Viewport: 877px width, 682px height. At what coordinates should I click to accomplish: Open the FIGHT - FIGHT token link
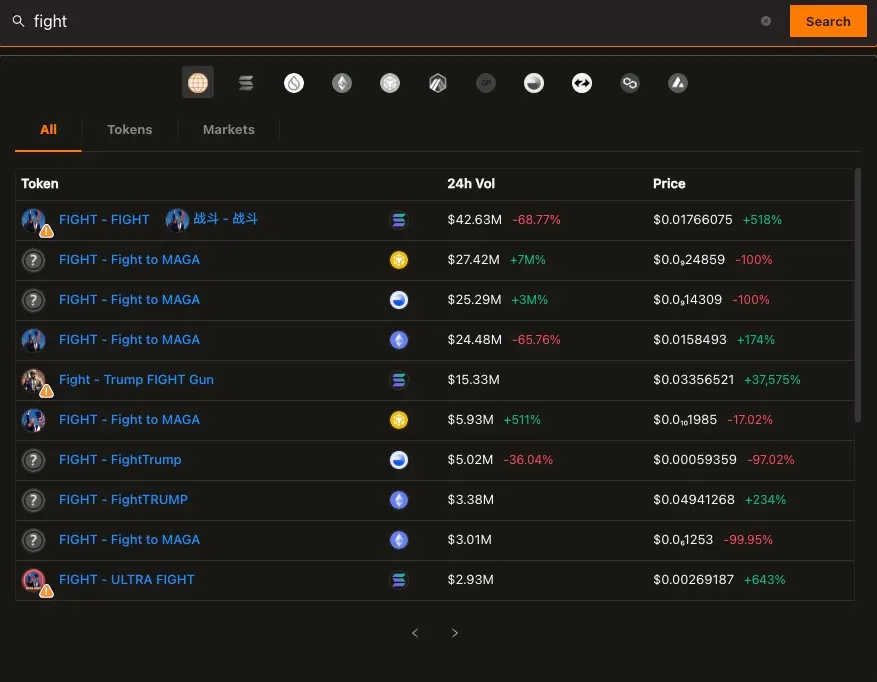click(104, 220)
